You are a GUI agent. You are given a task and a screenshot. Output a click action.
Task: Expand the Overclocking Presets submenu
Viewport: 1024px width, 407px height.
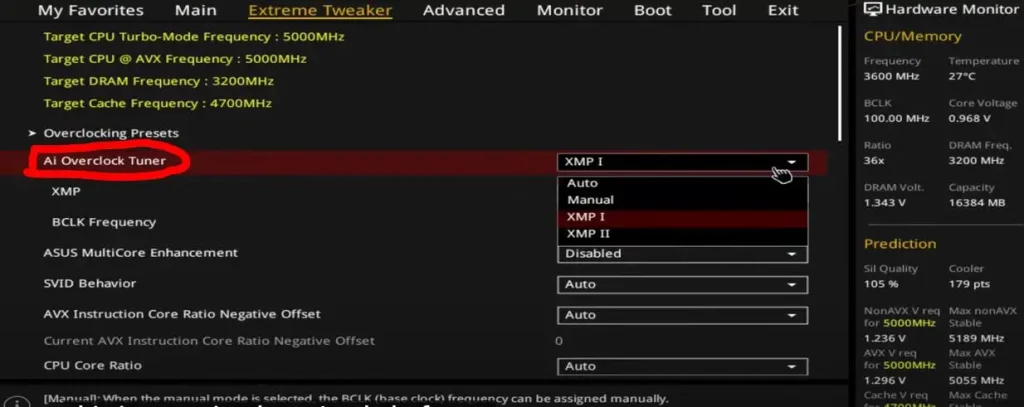[x=111, y=133]
